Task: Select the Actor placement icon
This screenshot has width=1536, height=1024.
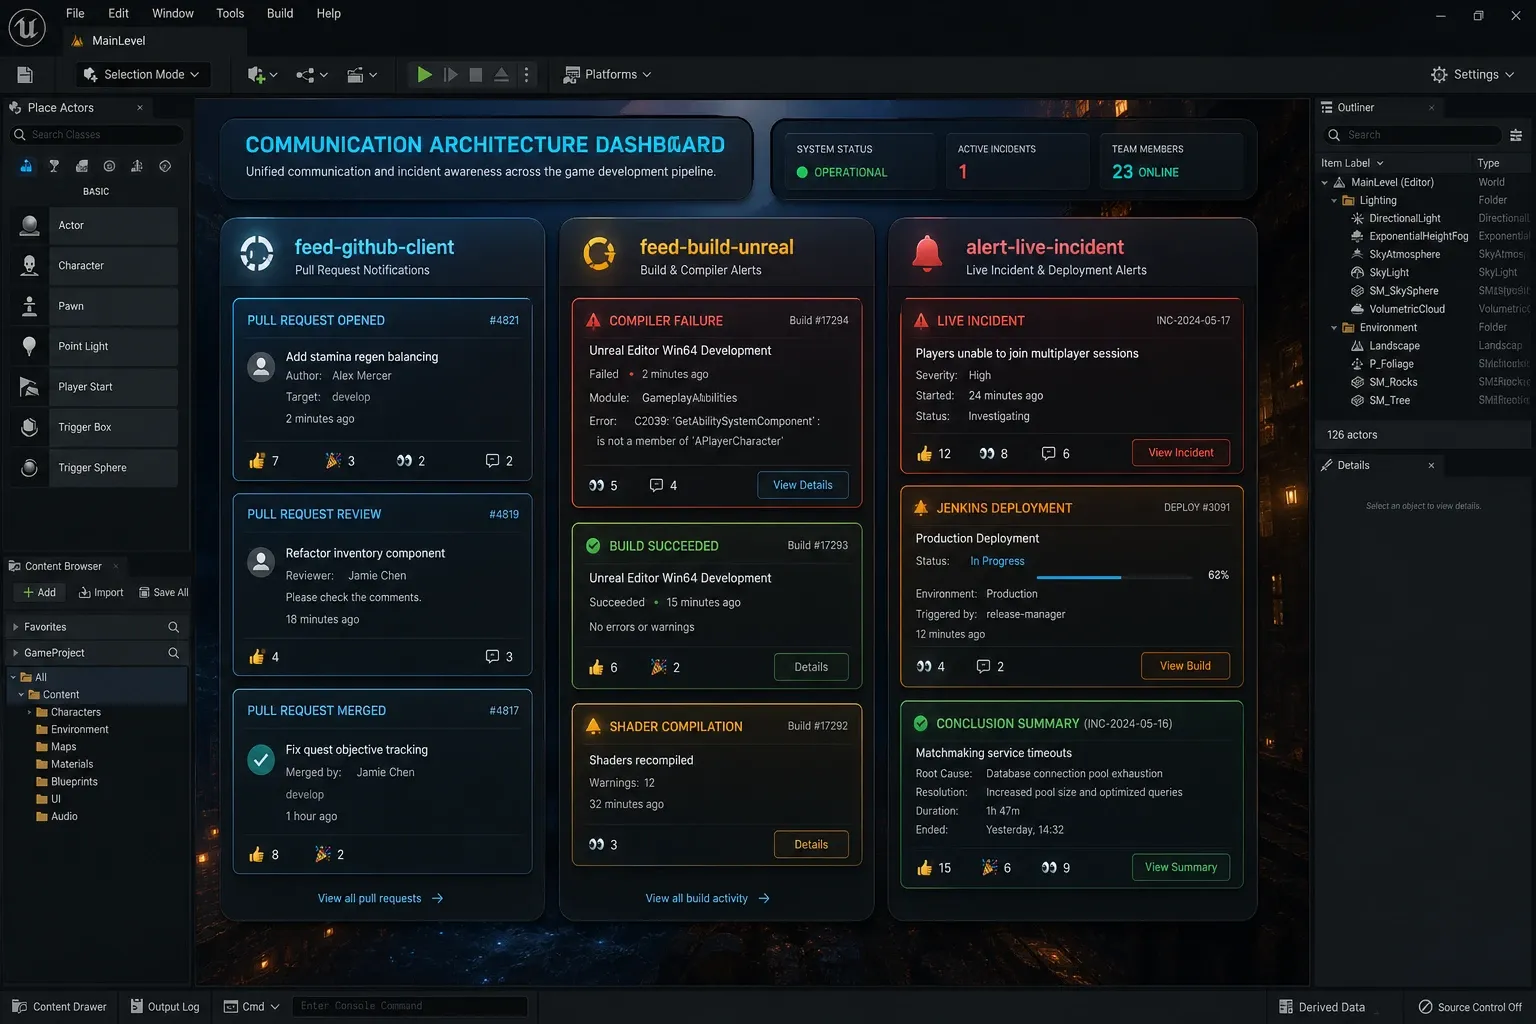Action: tap(30, 226)
